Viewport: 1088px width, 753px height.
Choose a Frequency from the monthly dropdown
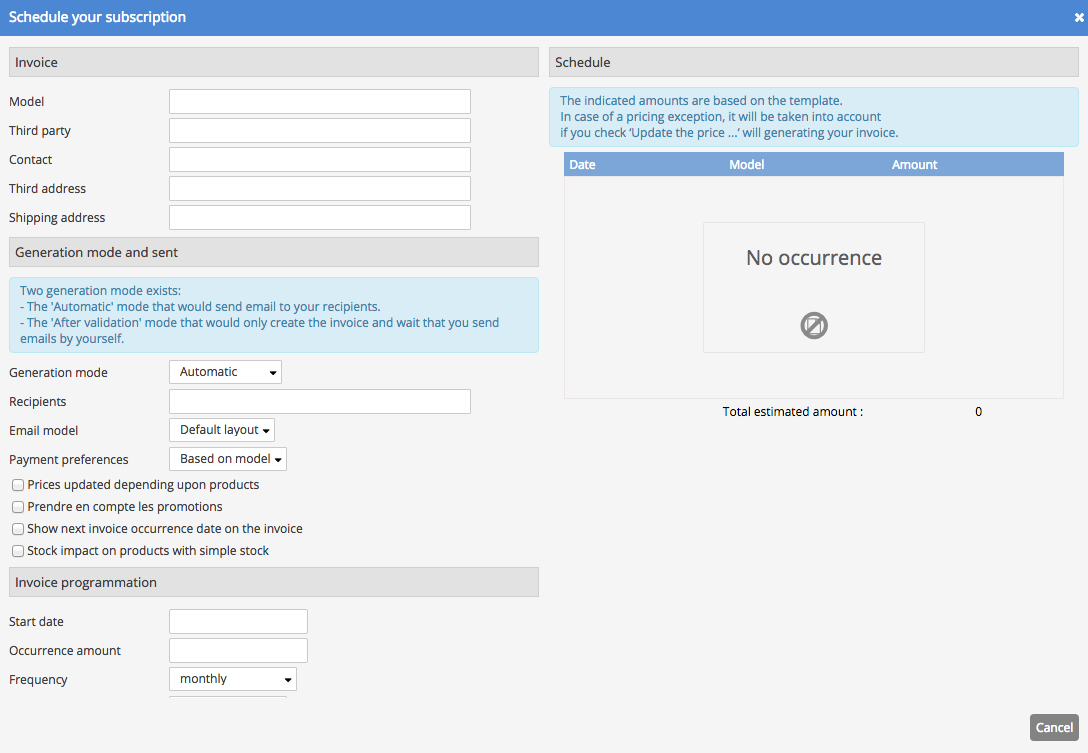[x=233, y=679]
